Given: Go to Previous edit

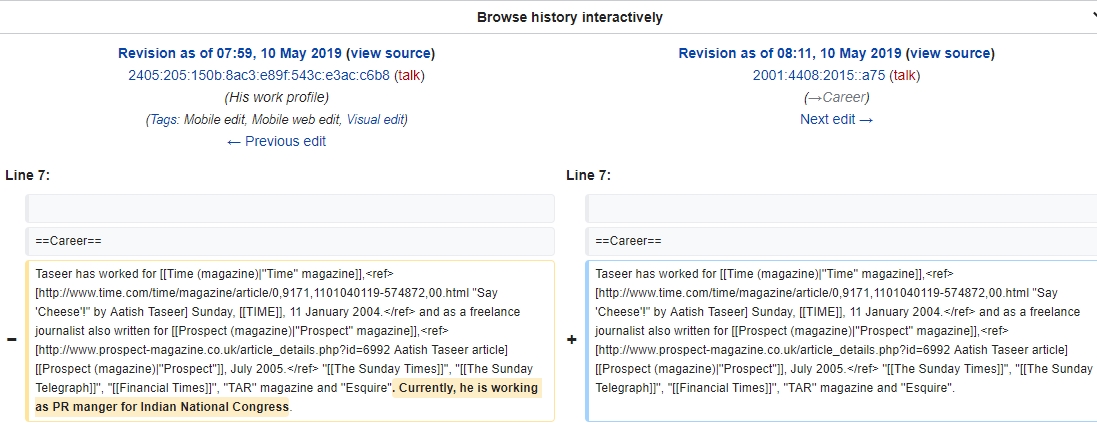Looking at the screenshot, I should point(276,141).
